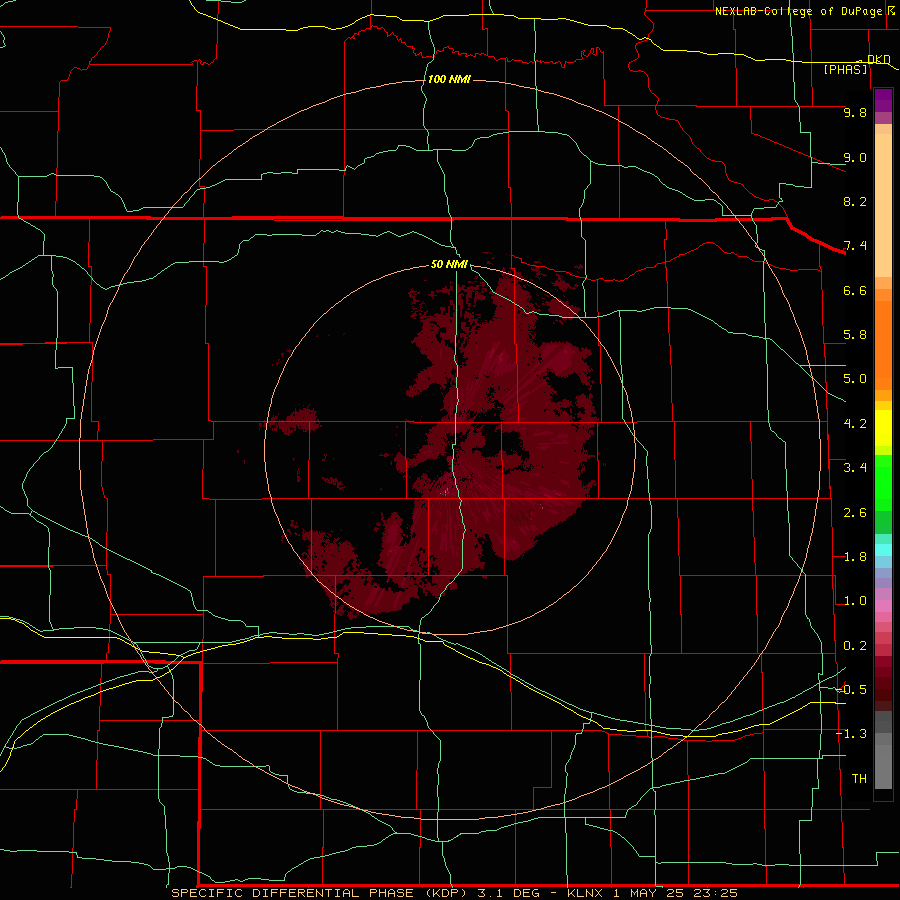This screenshot has height=900, width=900.
Task: Click the bright green color bar segment
Action: [x=883, y=483]
